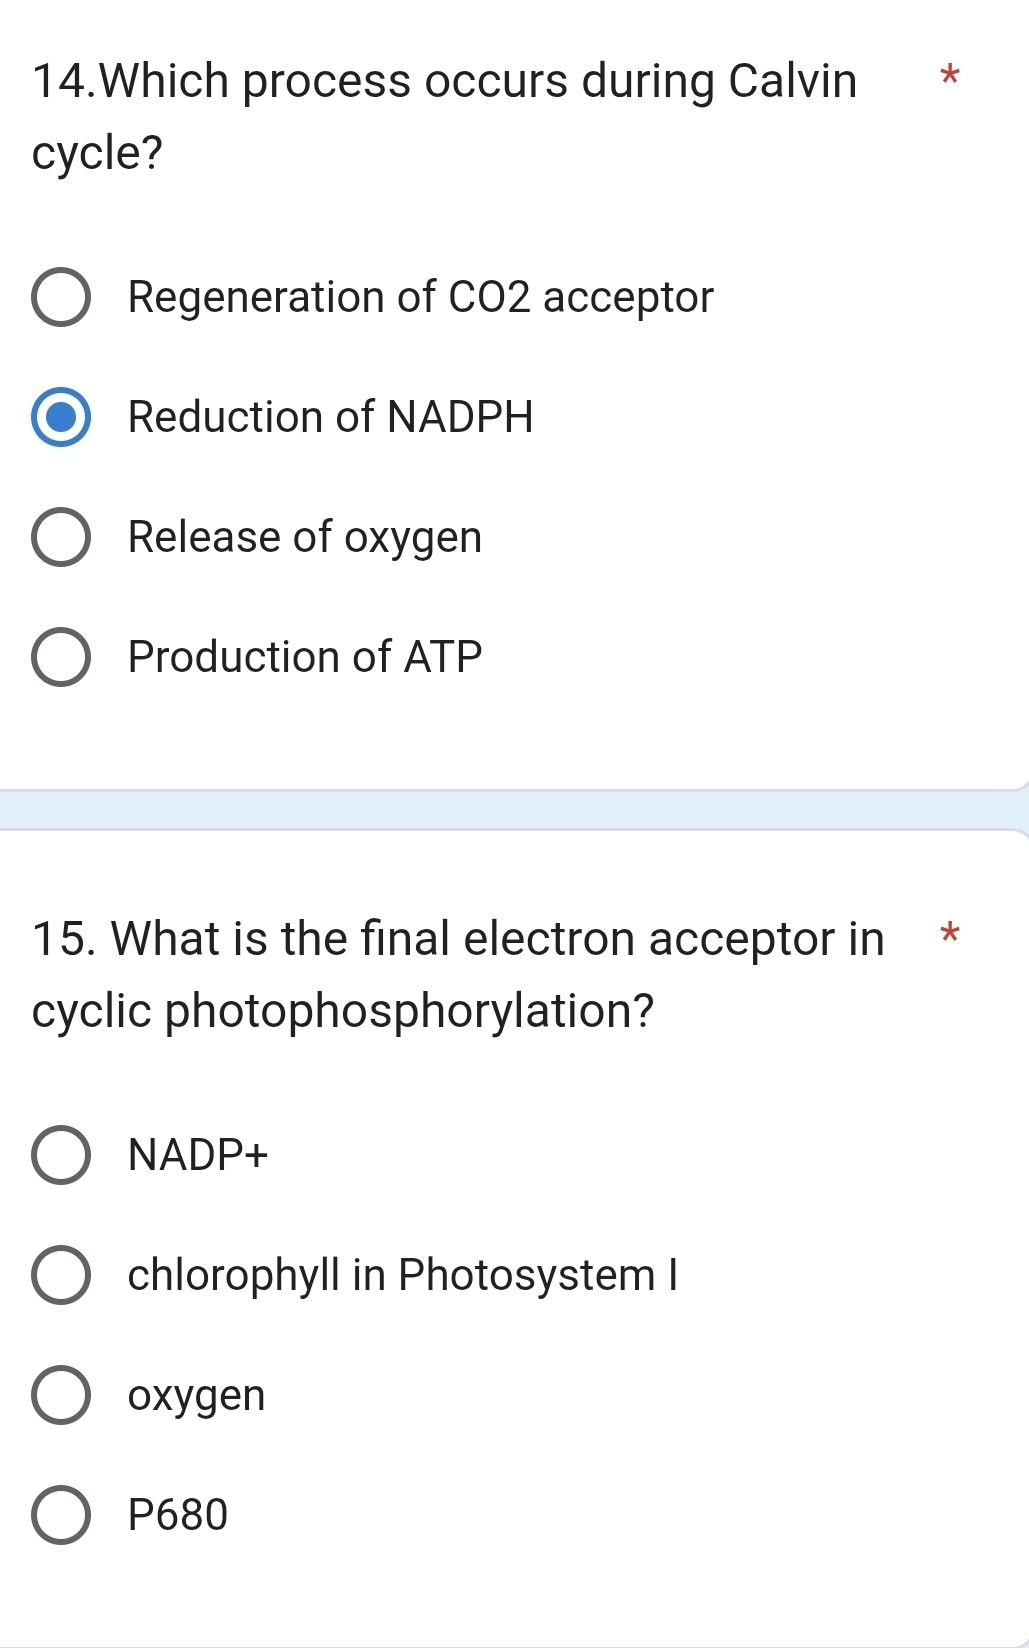The width and height of the screenshot is (1029, 1648).
Task: Select "NADP+" for question 15
Action: click(x=63, y=1155)
